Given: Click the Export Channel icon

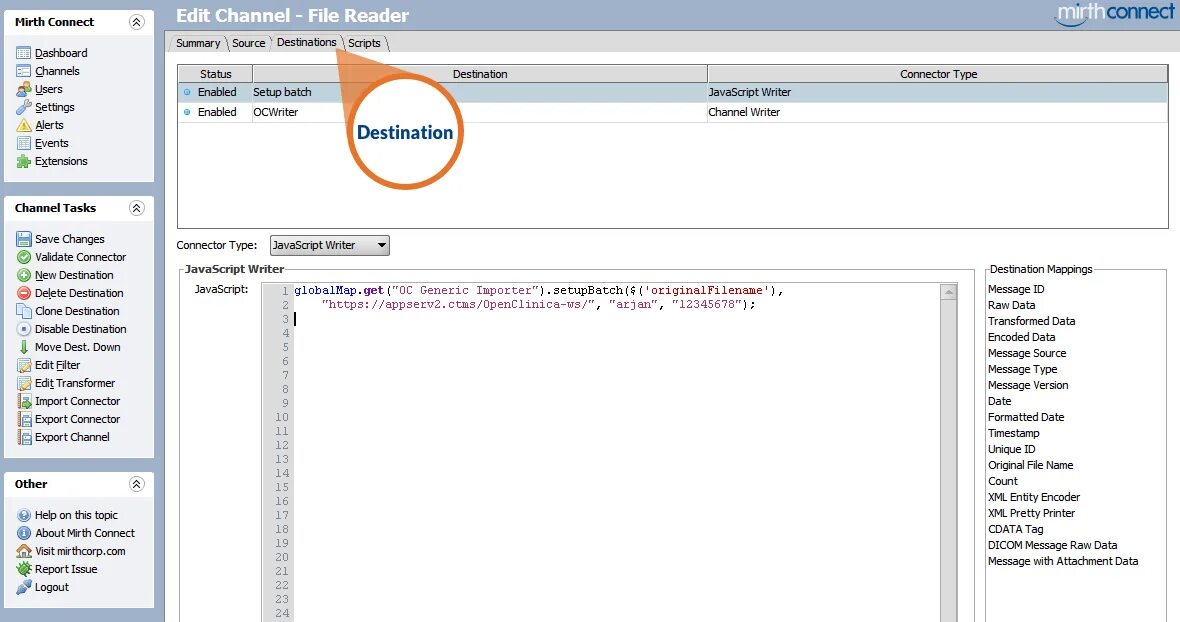Looking at the screenshot, I should pos(23,438).
